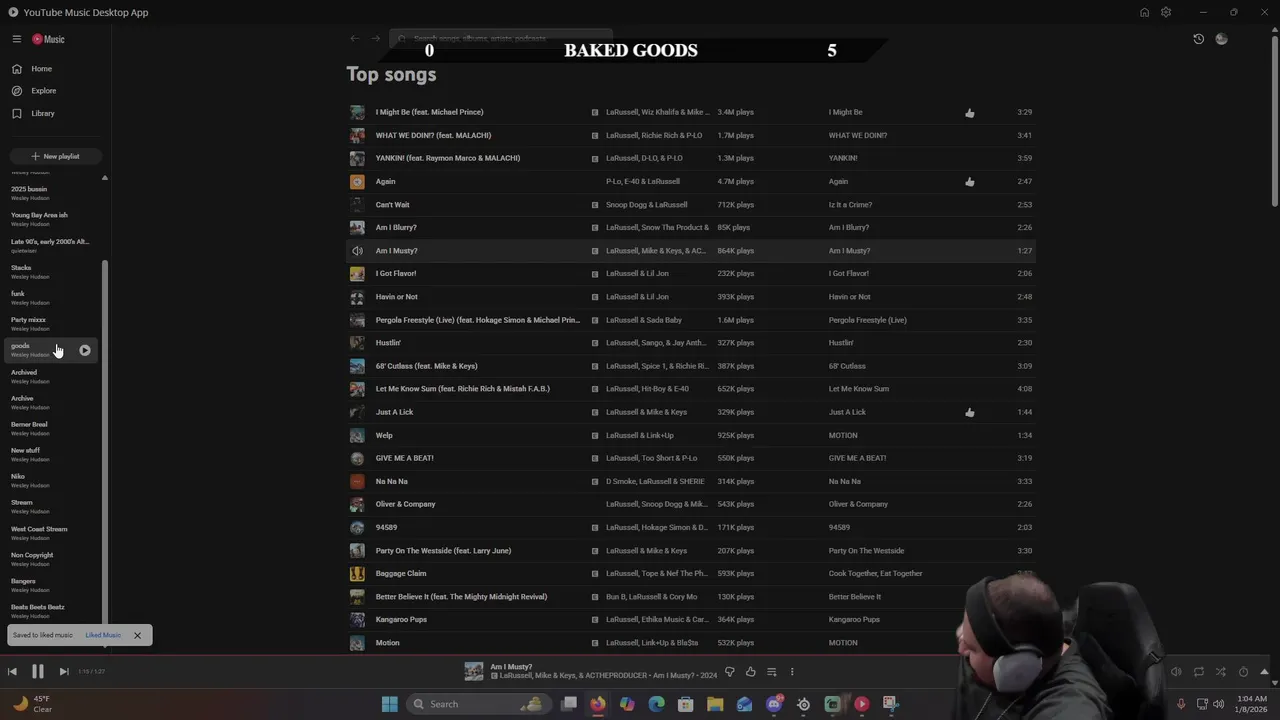The width and height of the screenshot is (1280, 720).
Task: Open the Party mixxx playlist
Action: click(x=29, y=320)
